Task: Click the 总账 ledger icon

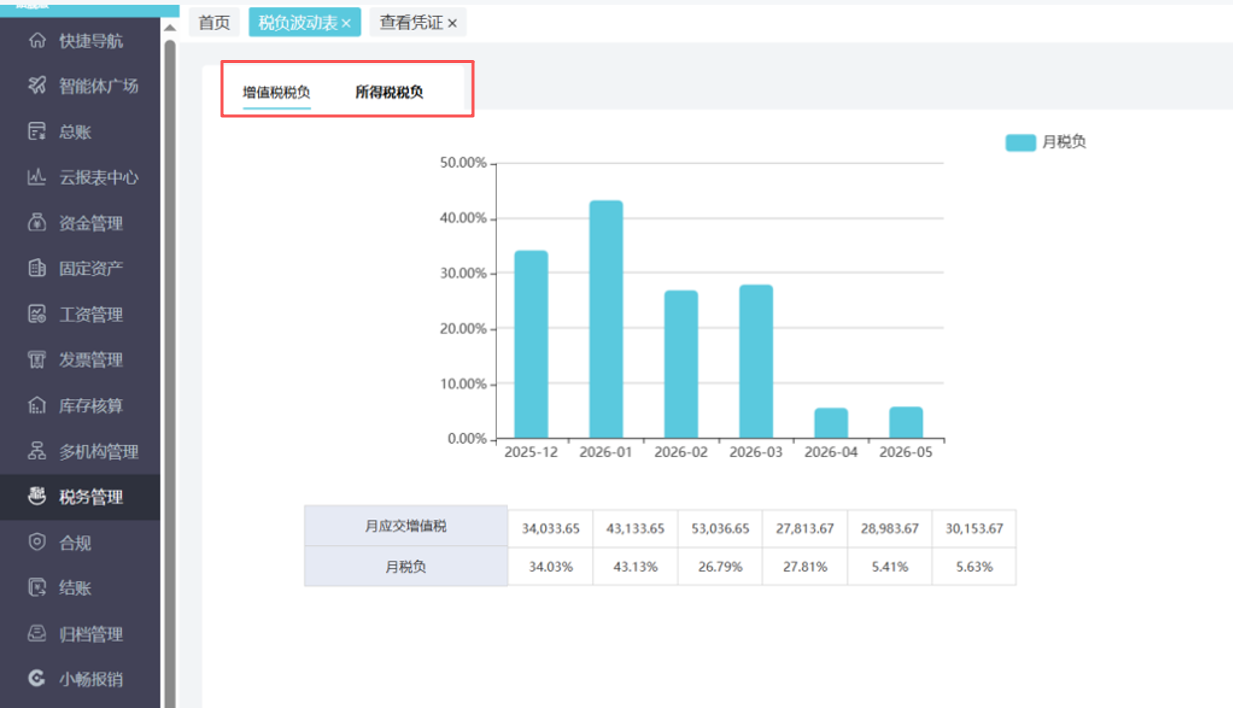Action: tap(37, 132)
